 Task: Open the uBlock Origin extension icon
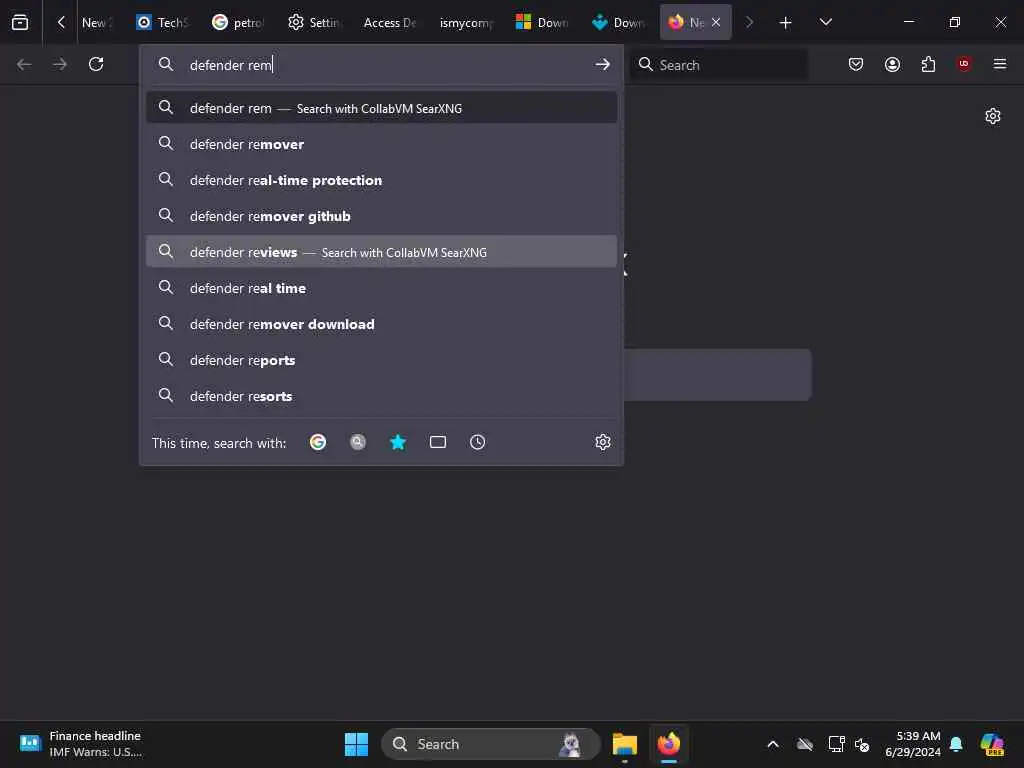click(x=964, y=64)
